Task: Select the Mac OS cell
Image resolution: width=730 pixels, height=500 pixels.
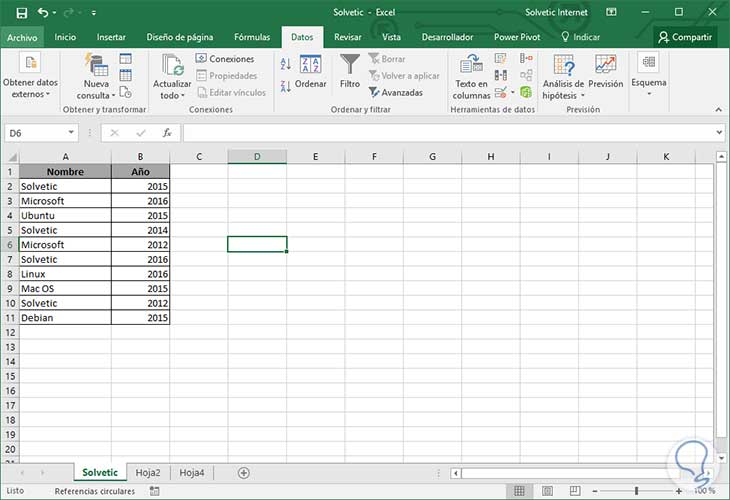Action: point(65,289)
